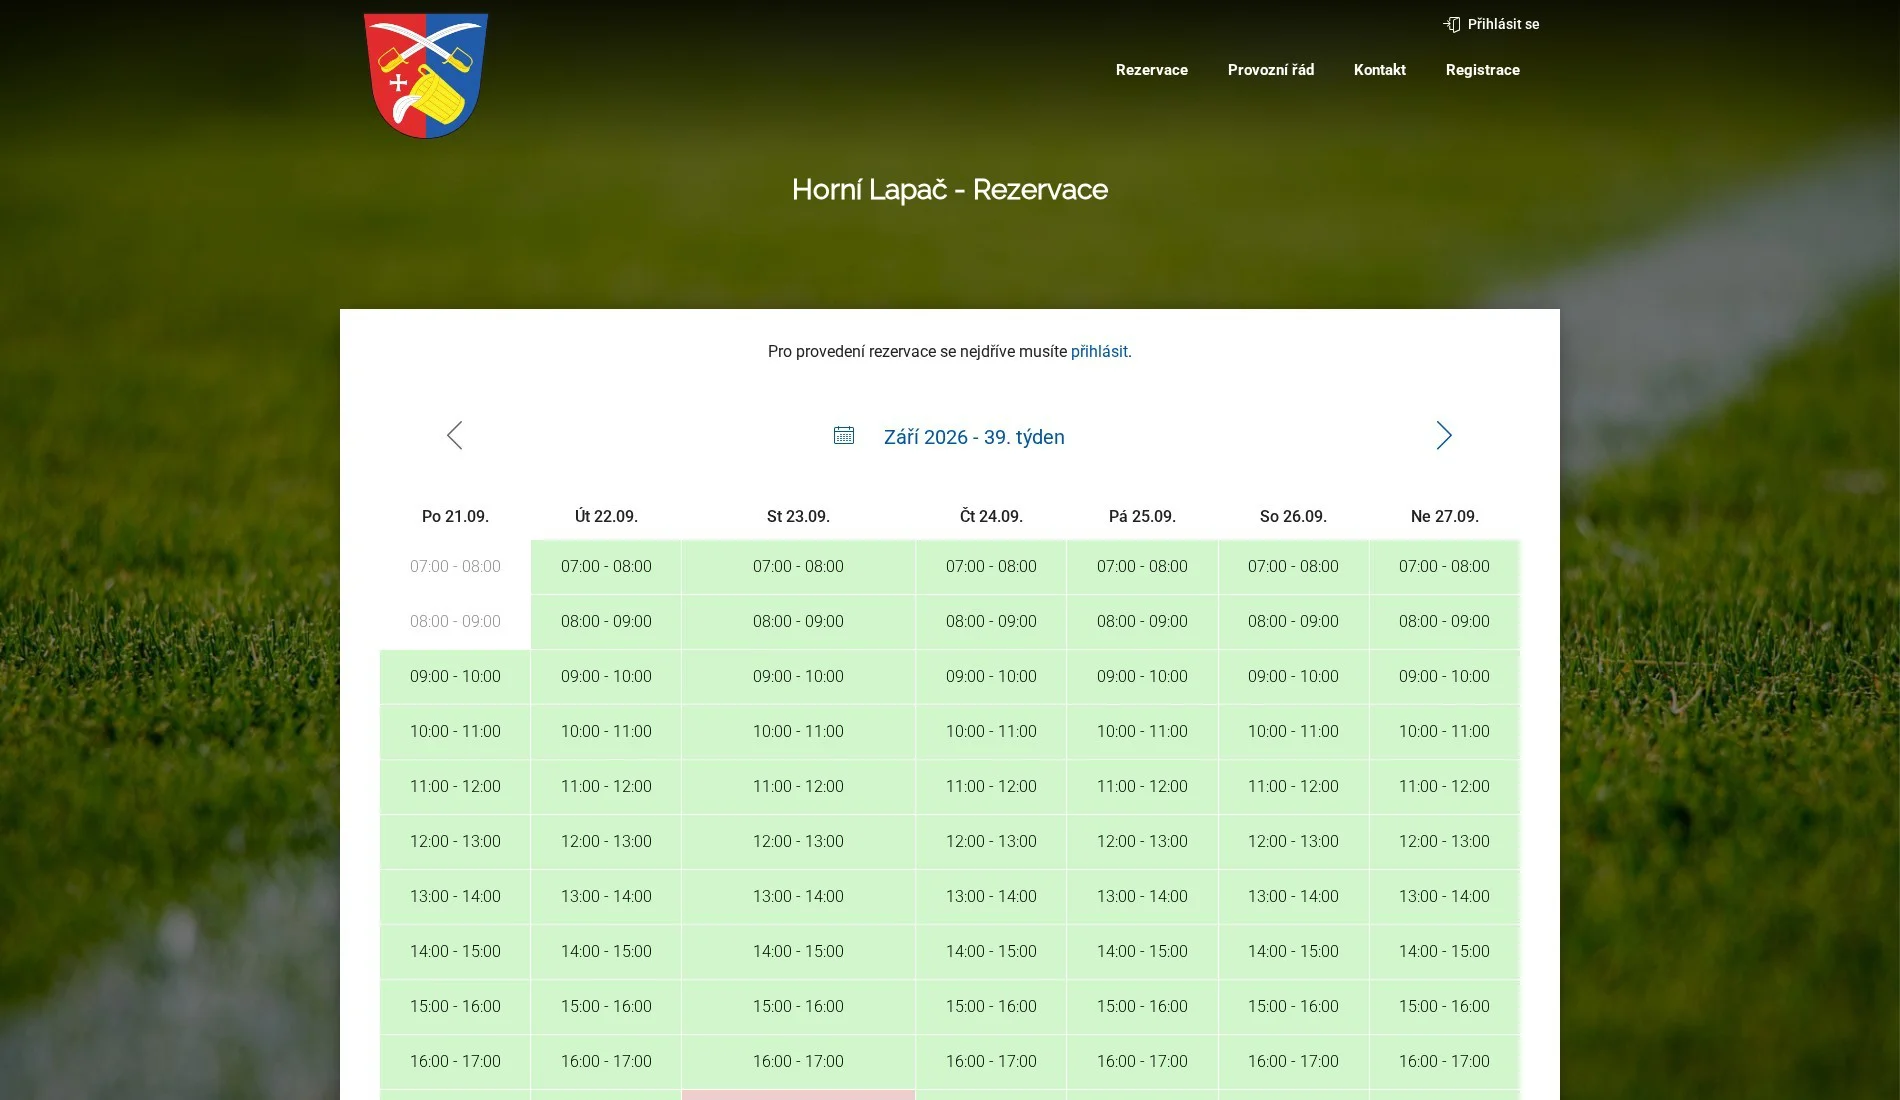Click the coat of arms logo
Image resolution: width=1900 pixels, height=1100 pixels.
(426, 76)
